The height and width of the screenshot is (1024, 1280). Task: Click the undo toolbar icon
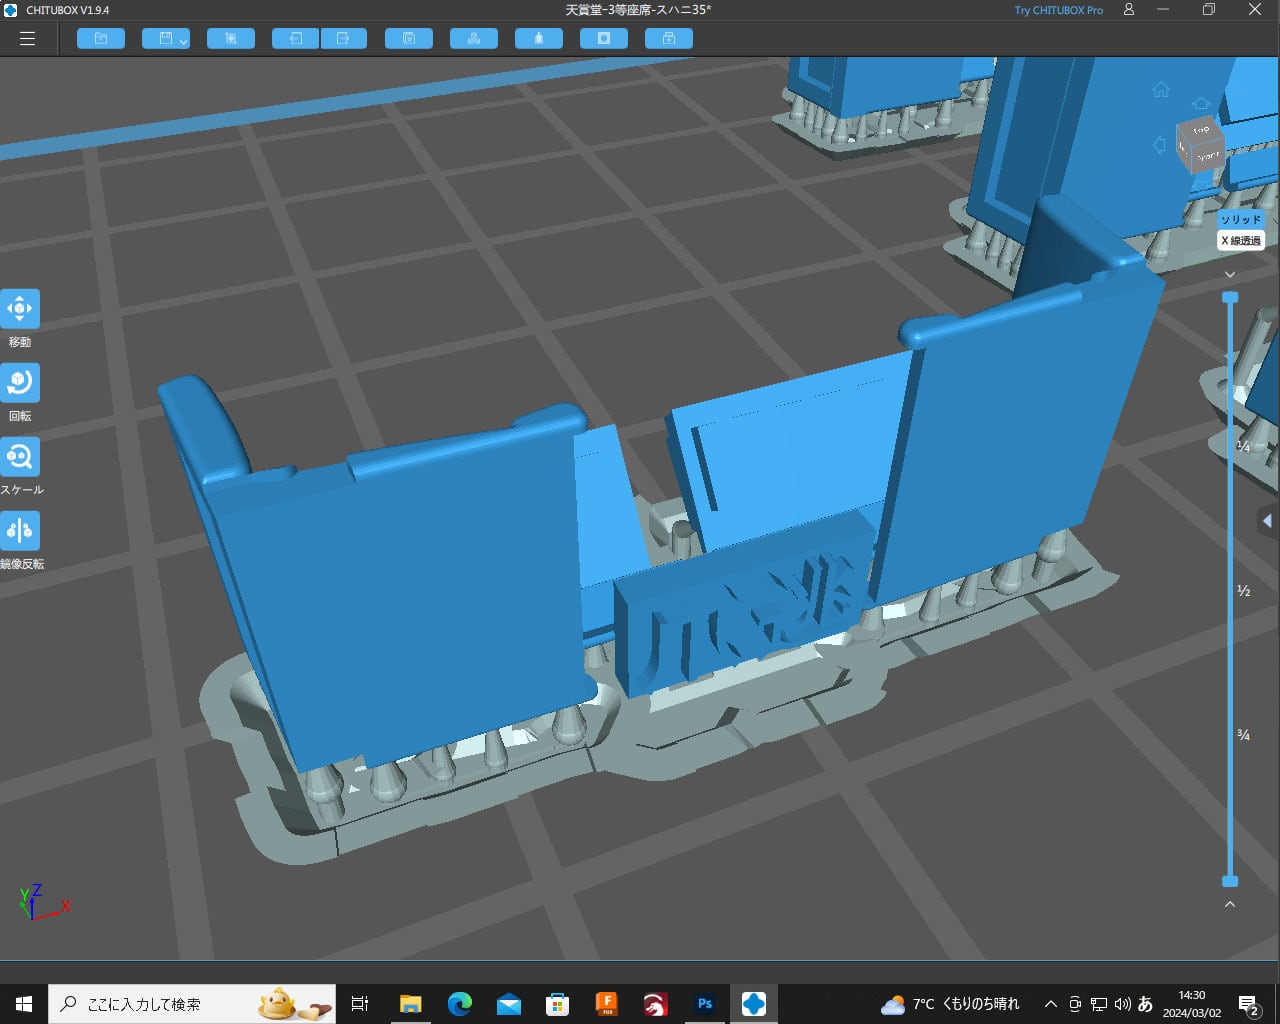tap(296, 39)
